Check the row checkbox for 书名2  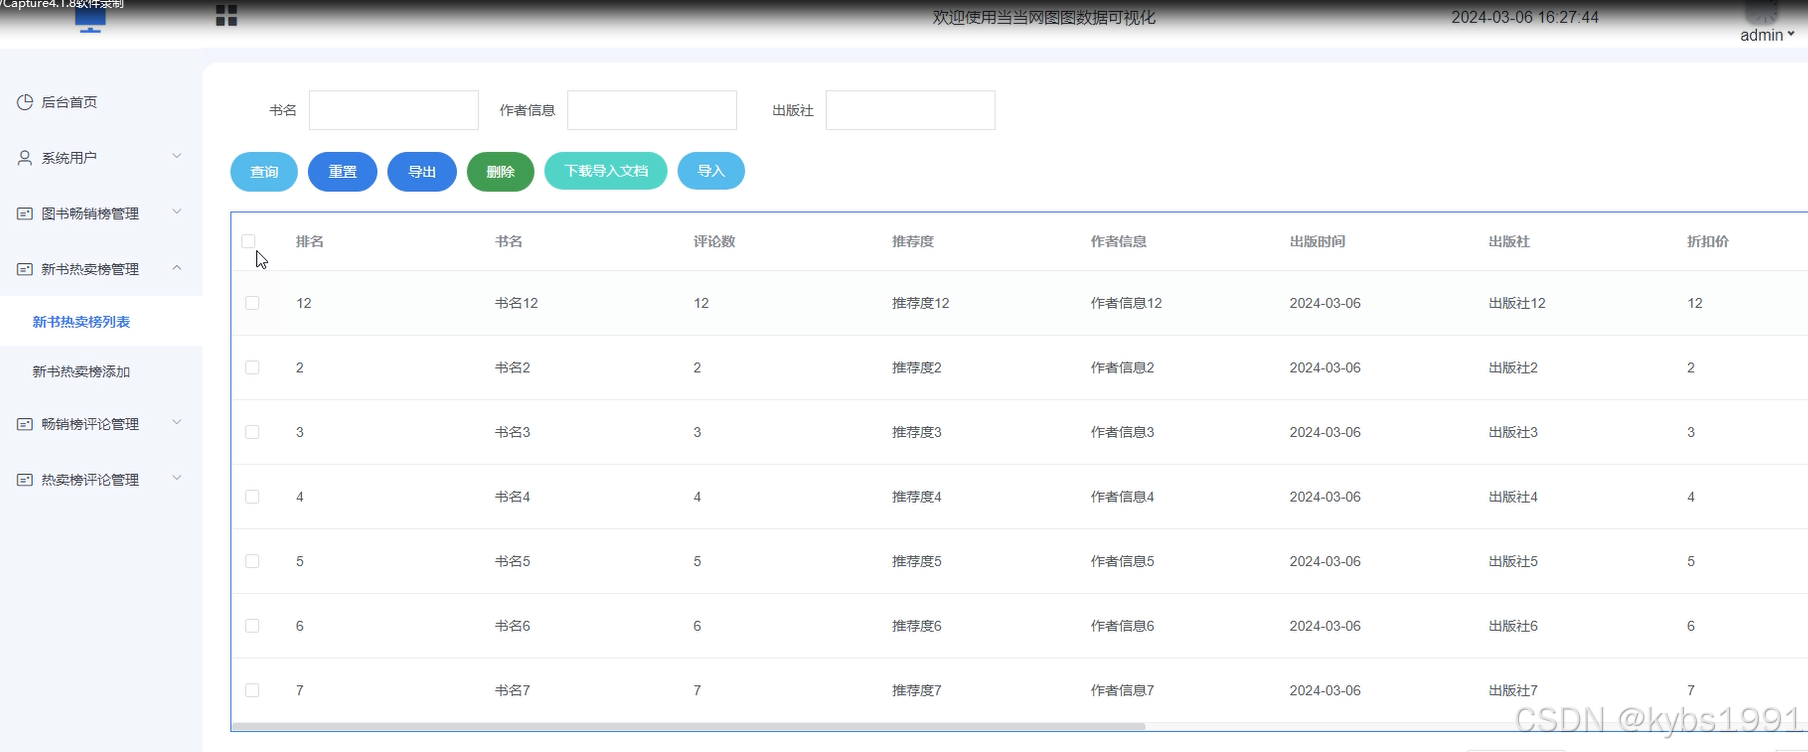(x=252, y=367)
